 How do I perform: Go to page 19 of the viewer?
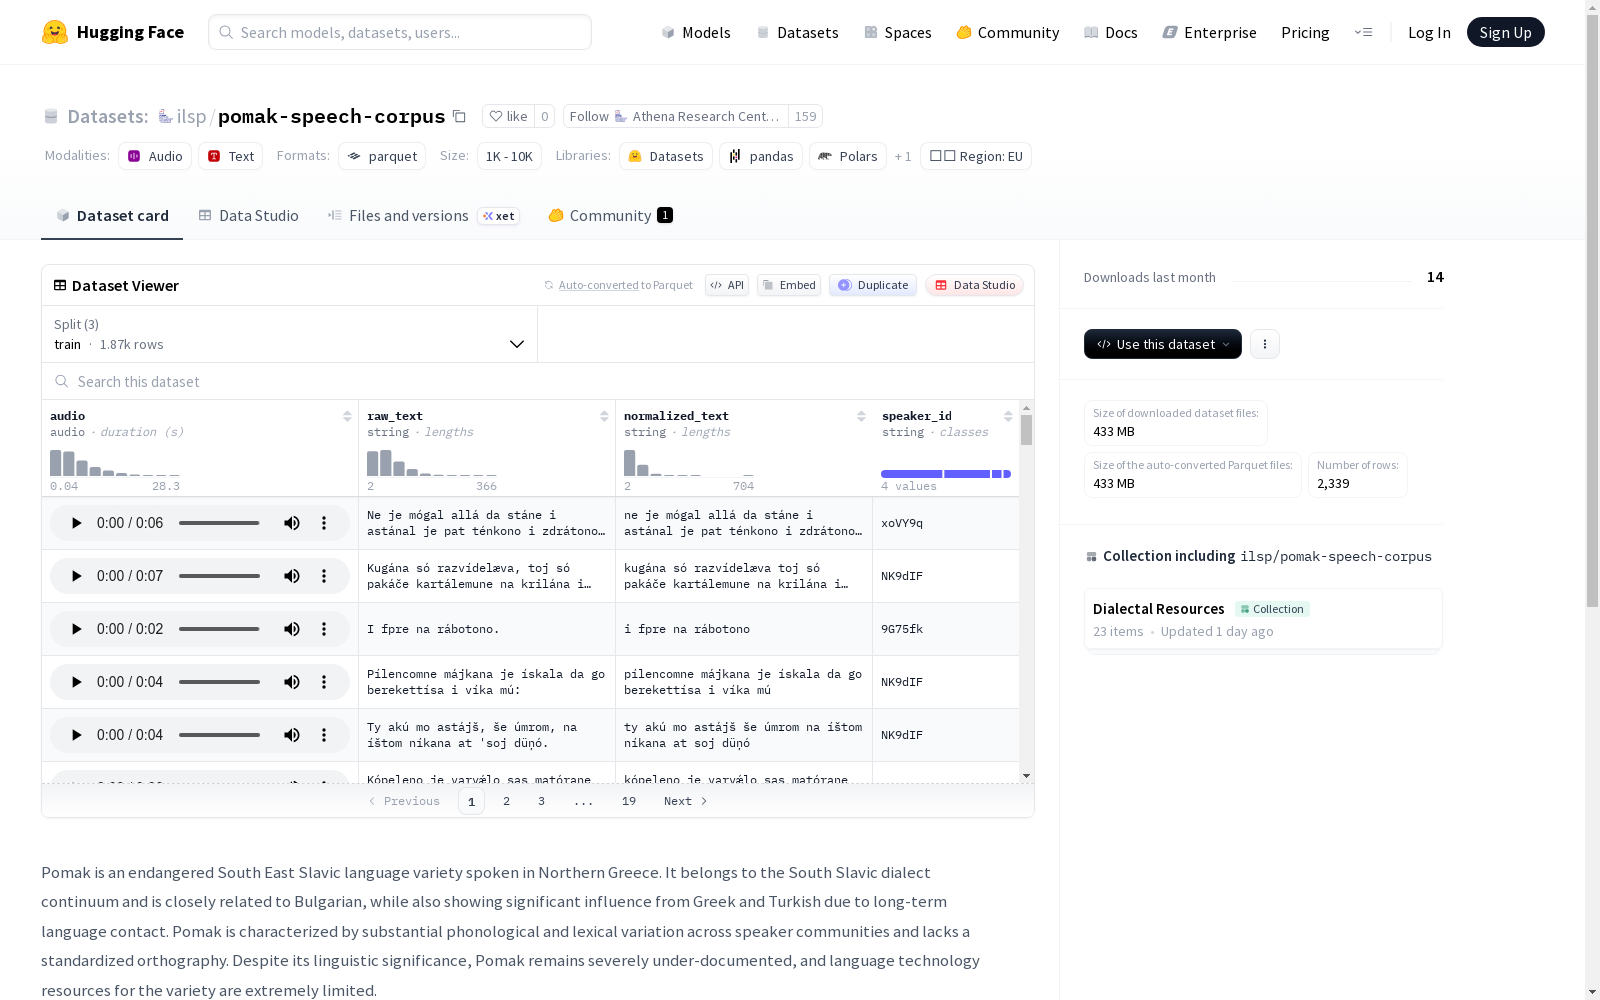tap(629, 801)
